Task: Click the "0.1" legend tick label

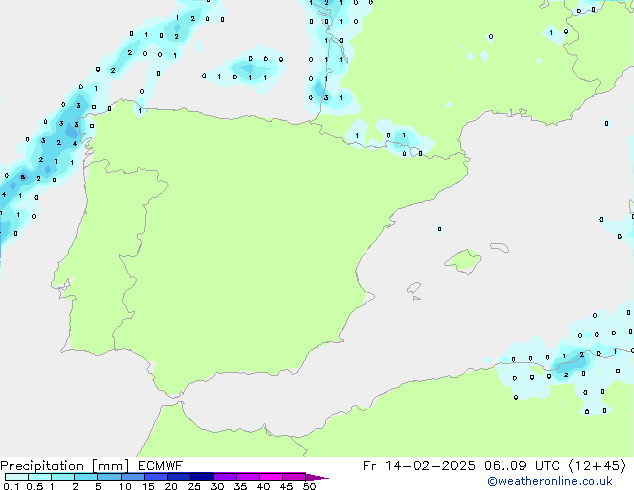Action: [11, 486]
